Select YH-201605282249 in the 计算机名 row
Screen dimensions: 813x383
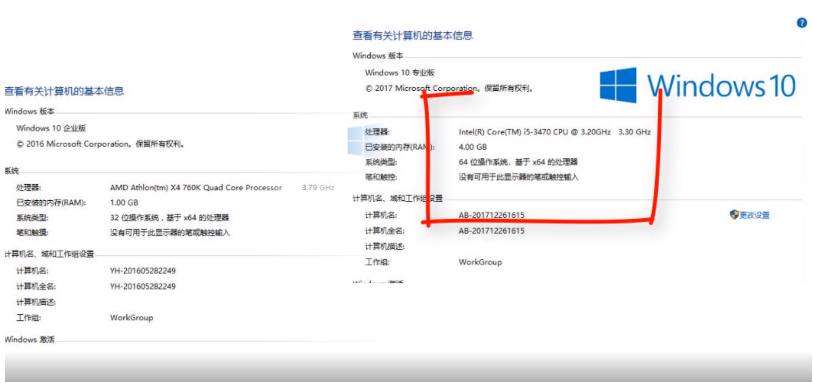point(143,271)
